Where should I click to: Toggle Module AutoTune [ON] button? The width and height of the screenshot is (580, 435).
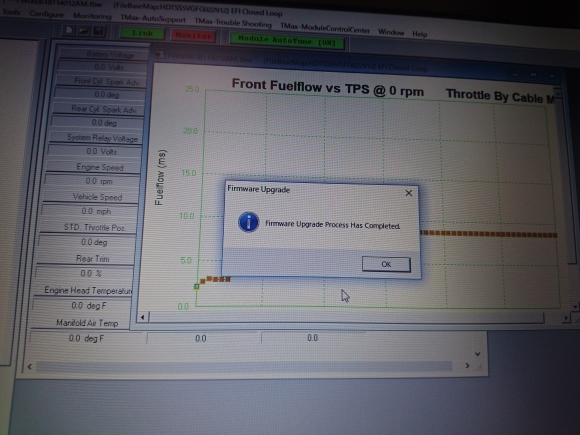(287, 41)
